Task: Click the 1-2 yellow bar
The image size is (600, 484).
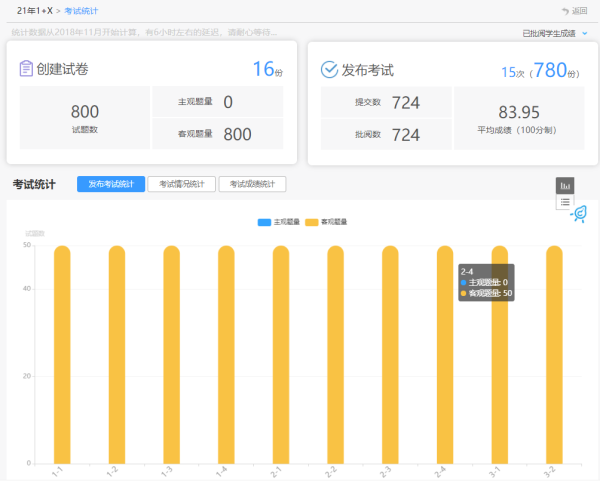Action: pyautogui.click(x=117, y=355)
